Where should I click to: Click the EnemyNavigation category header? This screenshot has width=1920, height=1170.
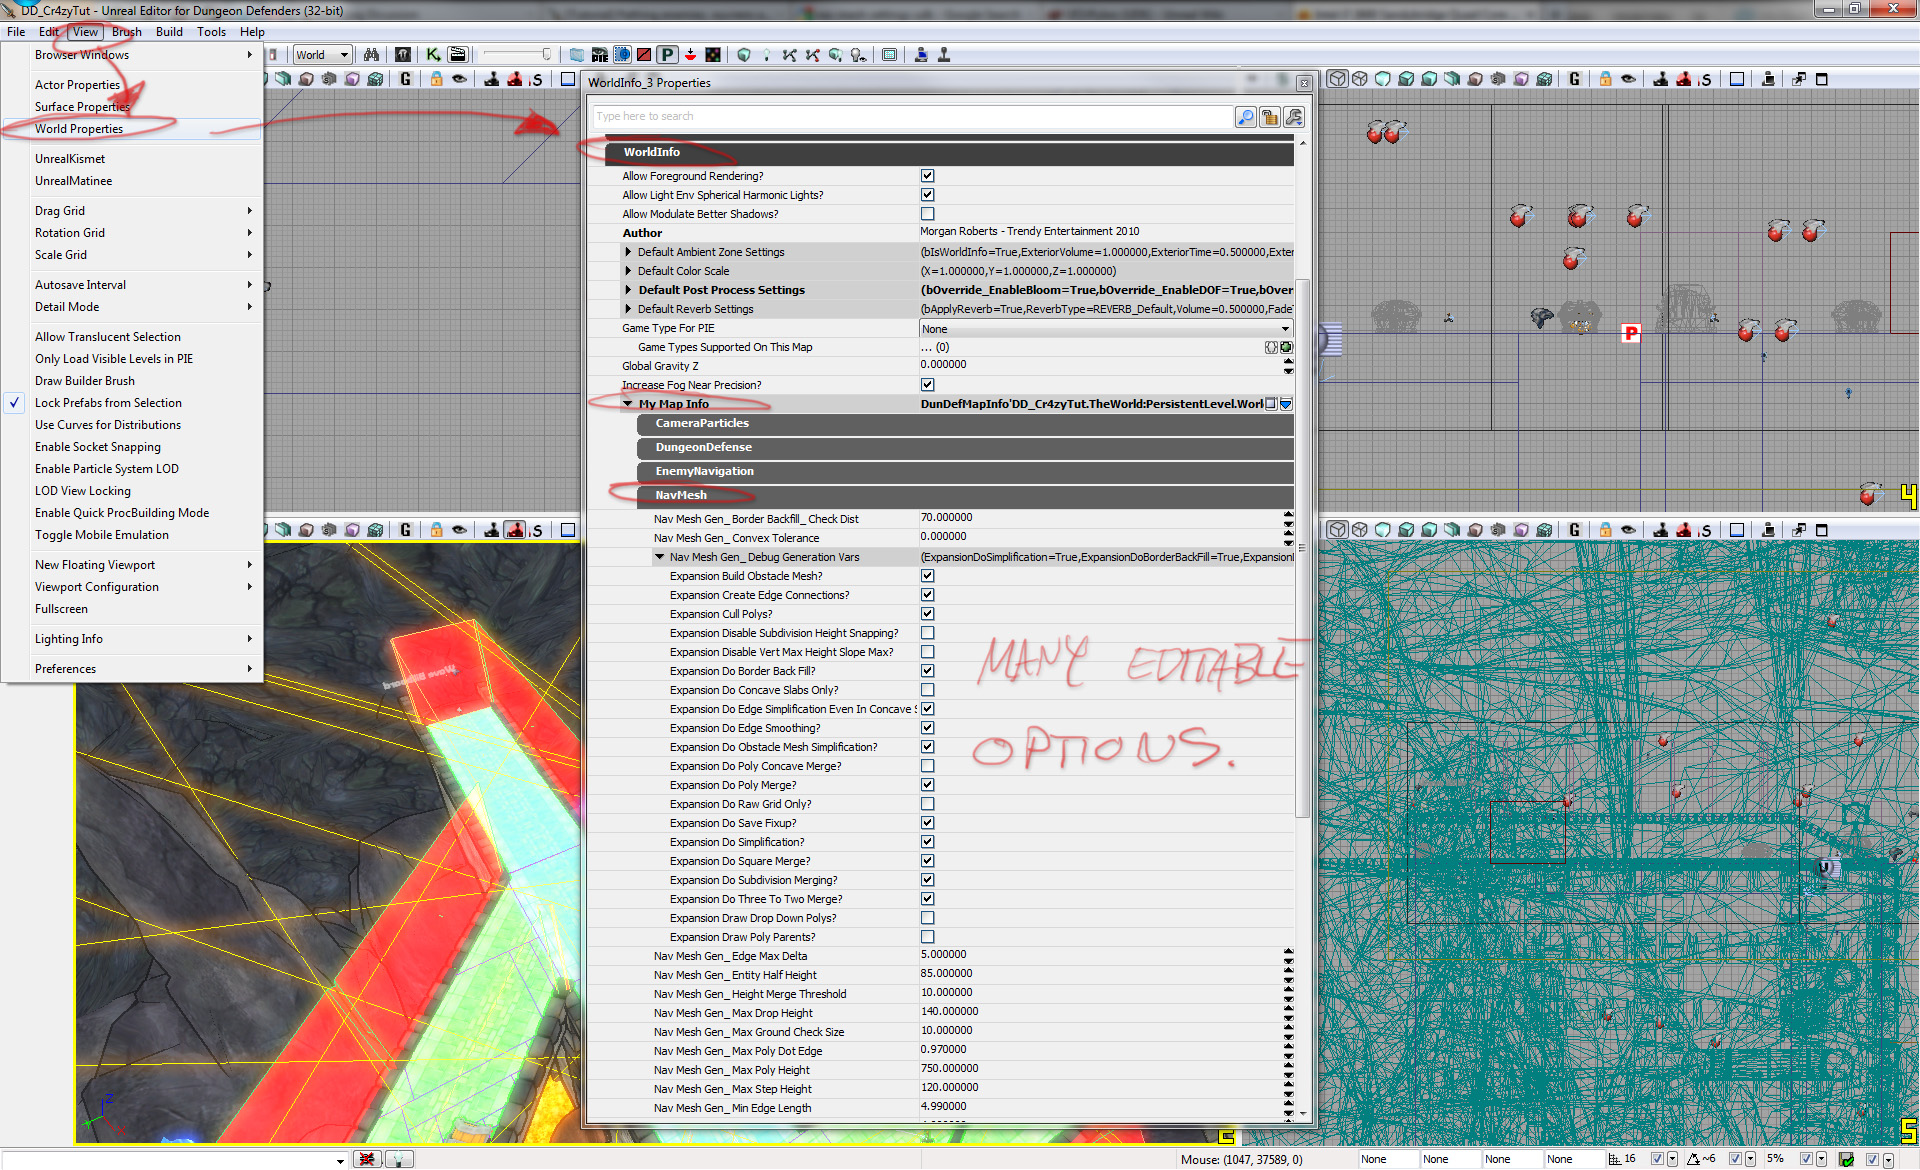[965, 471]
